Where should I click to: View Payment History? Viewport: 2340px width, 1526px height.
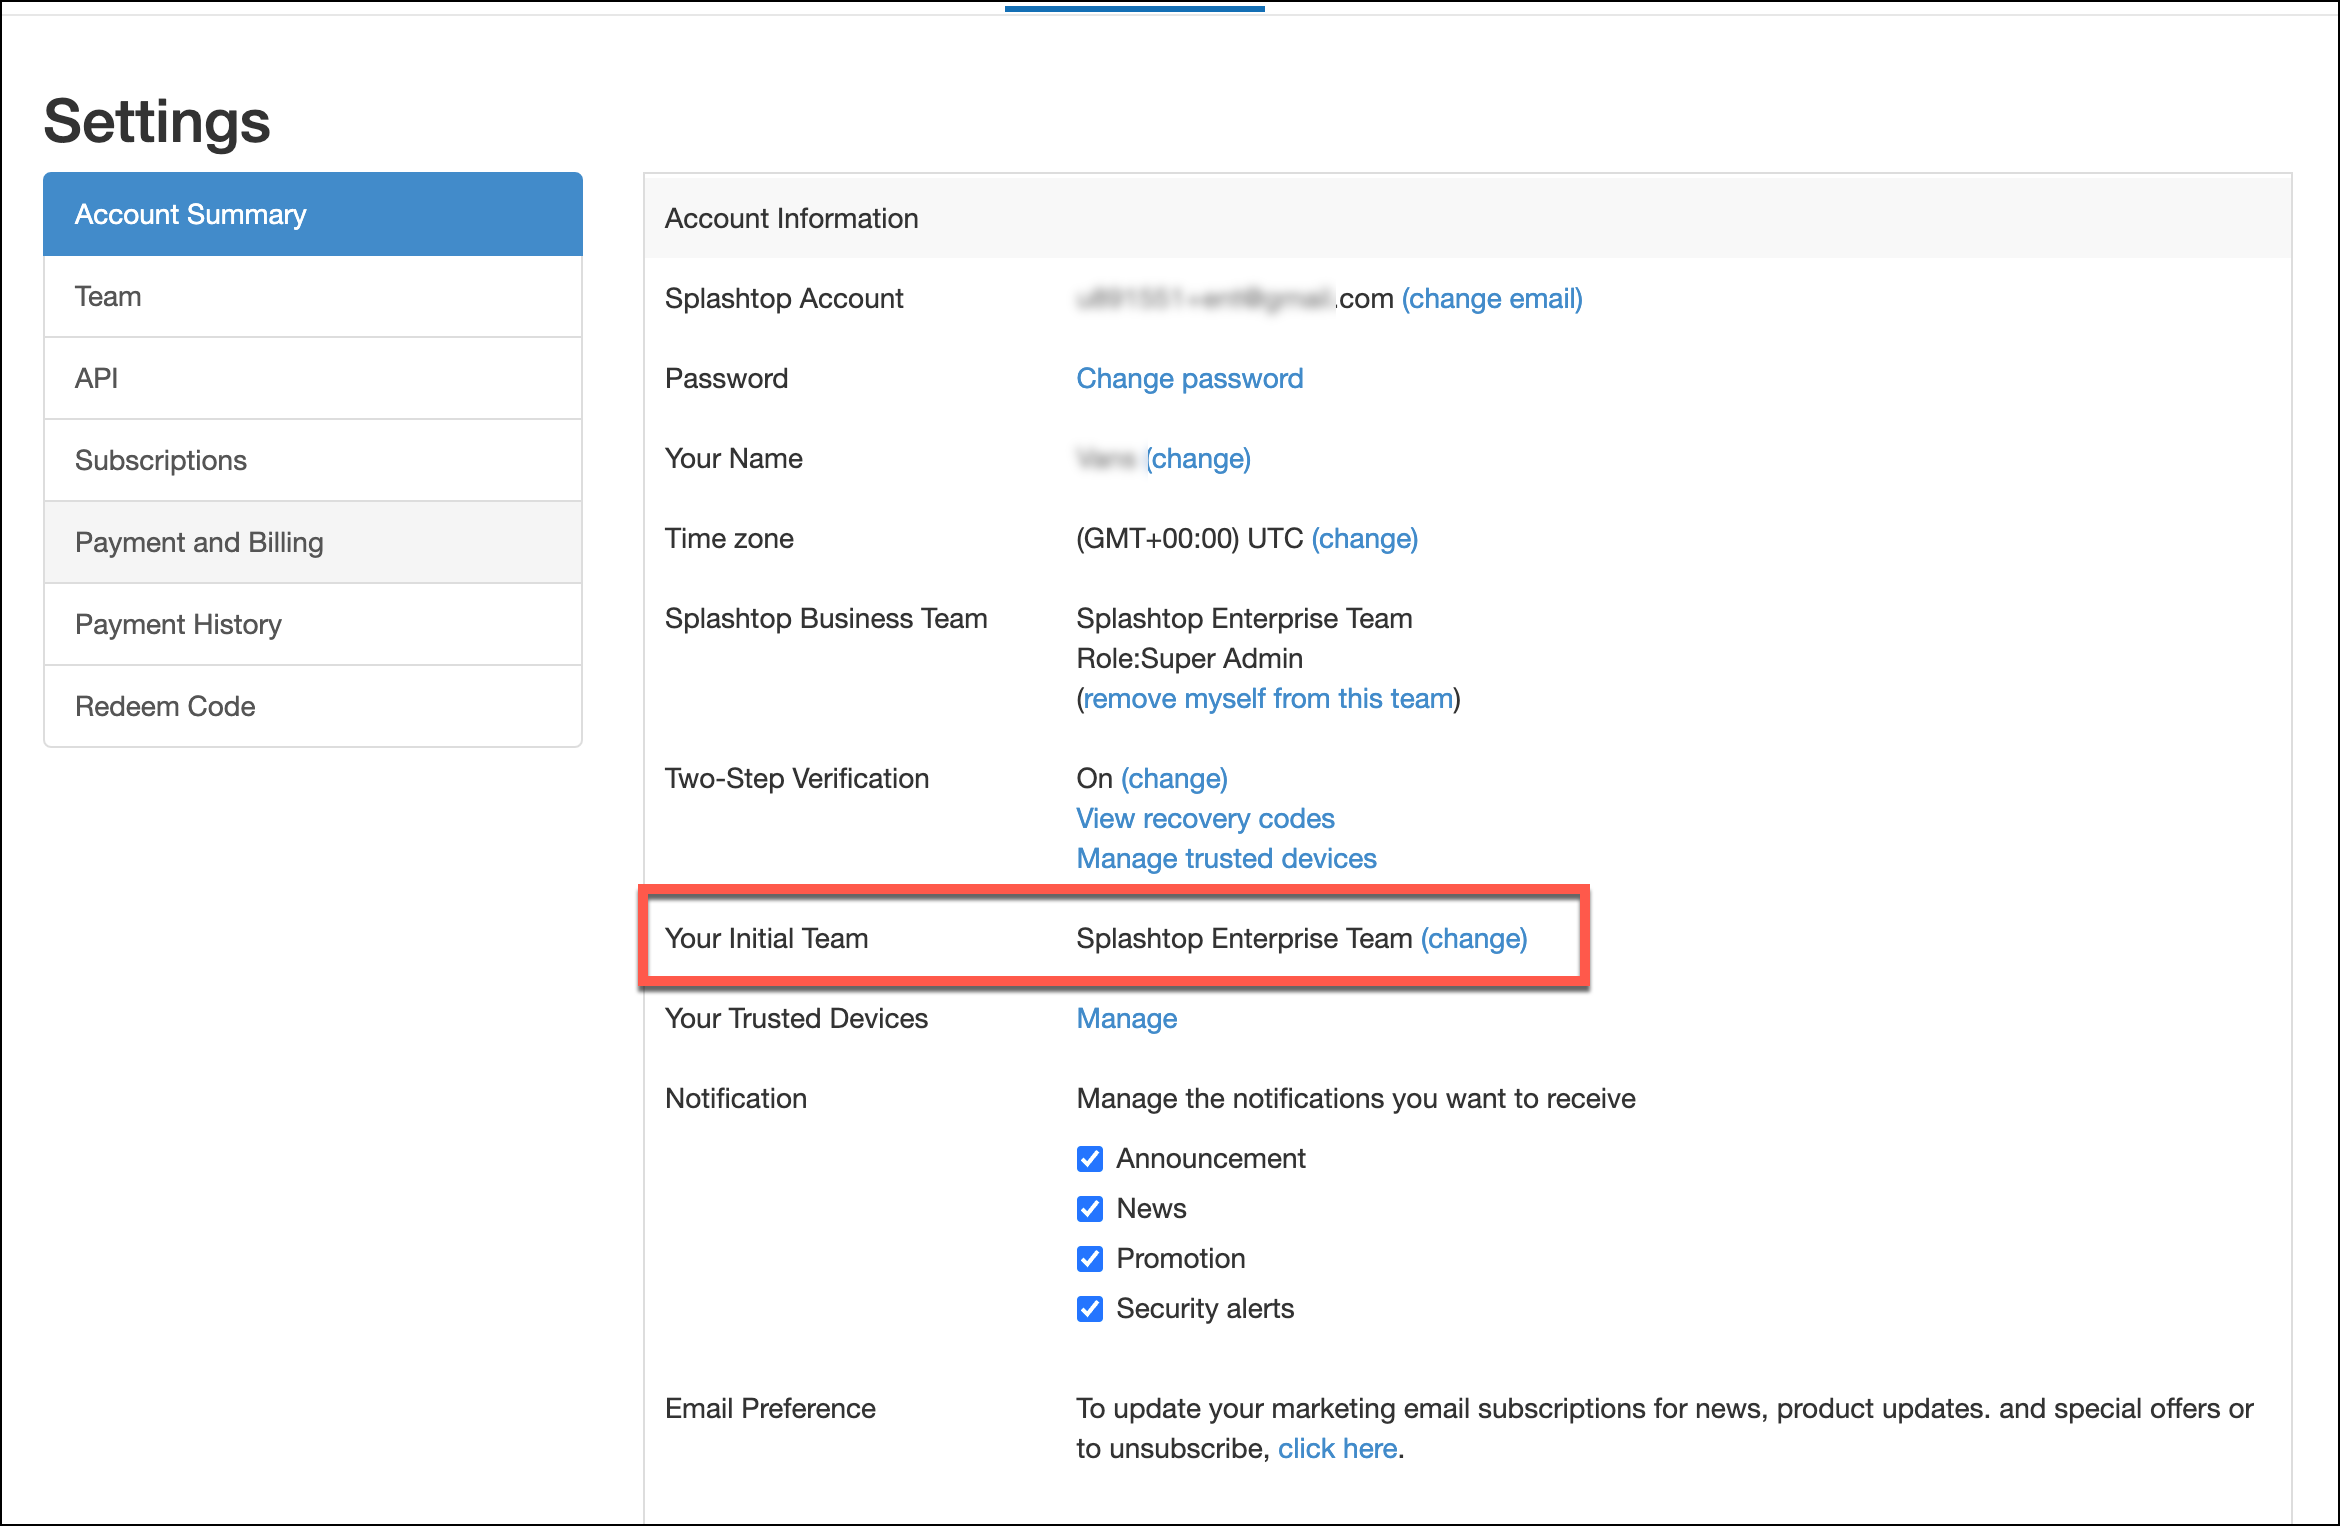pos(178,625)
